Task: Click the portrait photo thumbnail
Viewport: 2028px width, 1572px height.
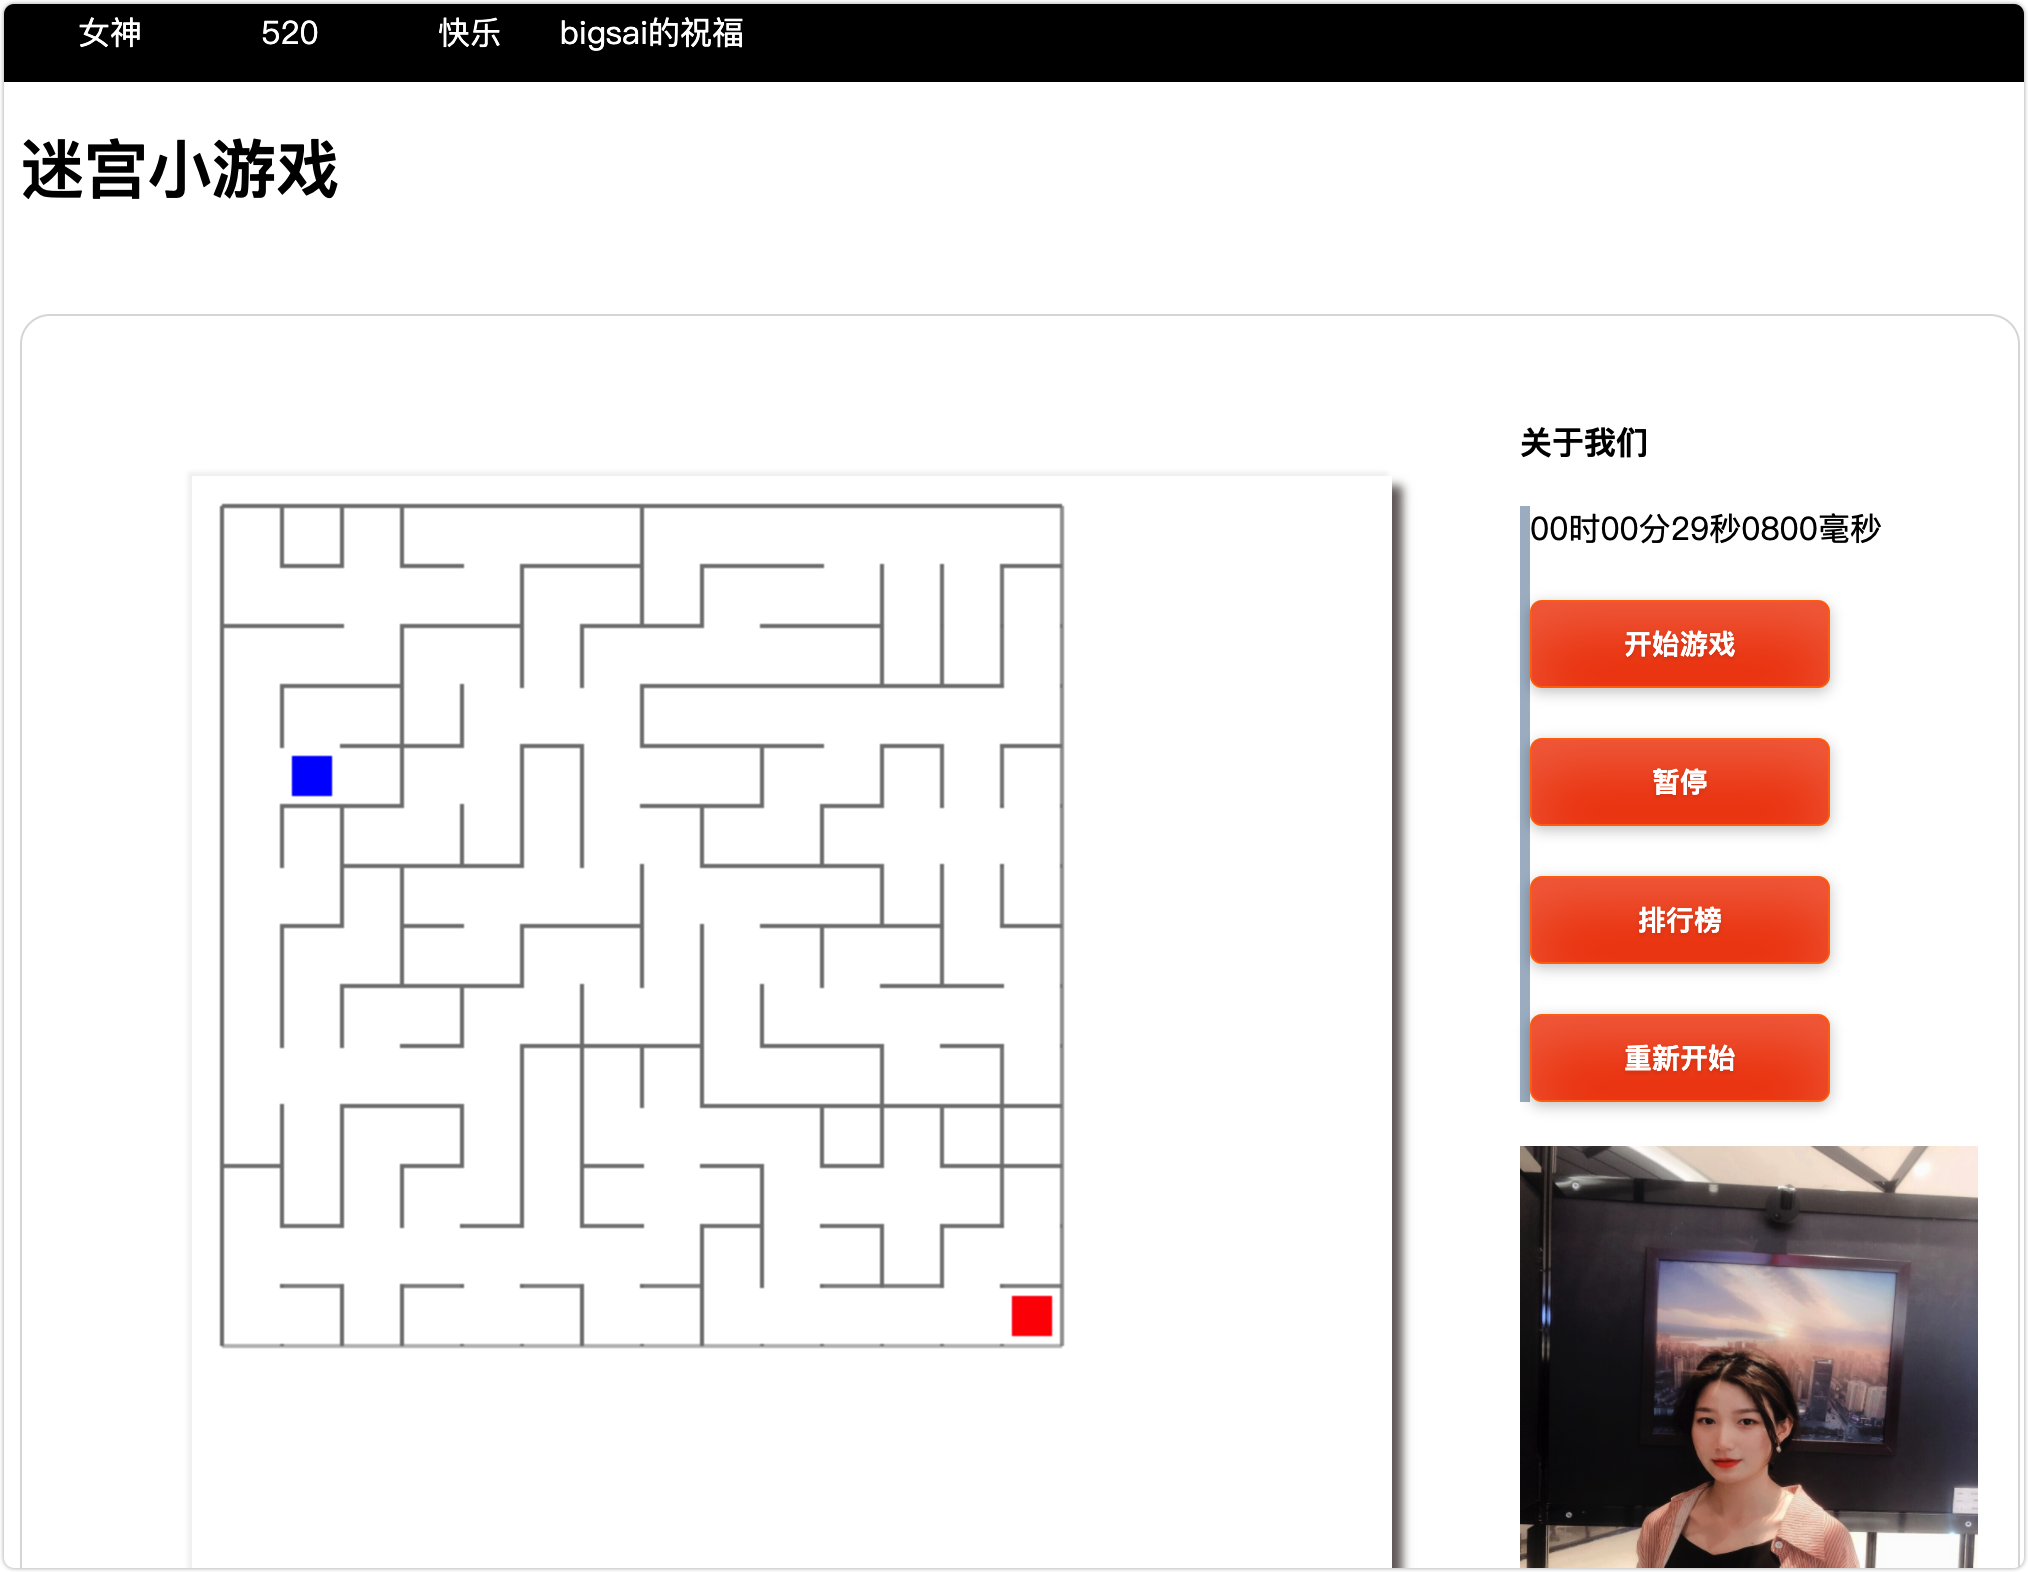Action: (1748, 1356)
